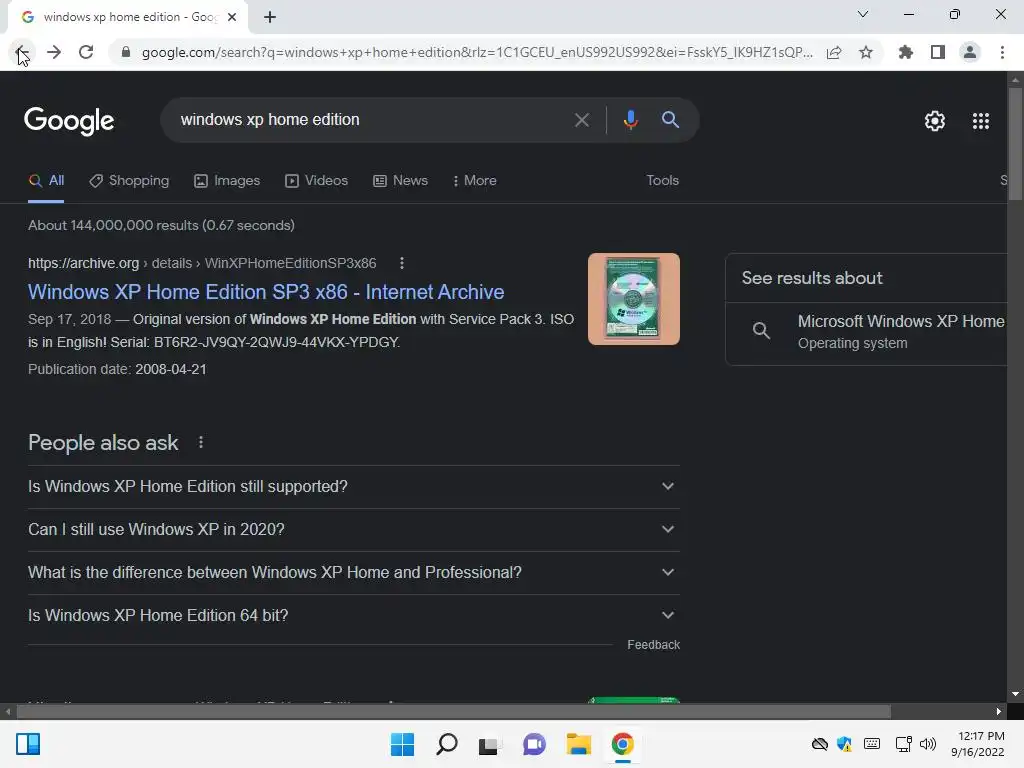Go back using the browser back arrow
Viewport: 1024px width, 768px height.
click(22, 52)
